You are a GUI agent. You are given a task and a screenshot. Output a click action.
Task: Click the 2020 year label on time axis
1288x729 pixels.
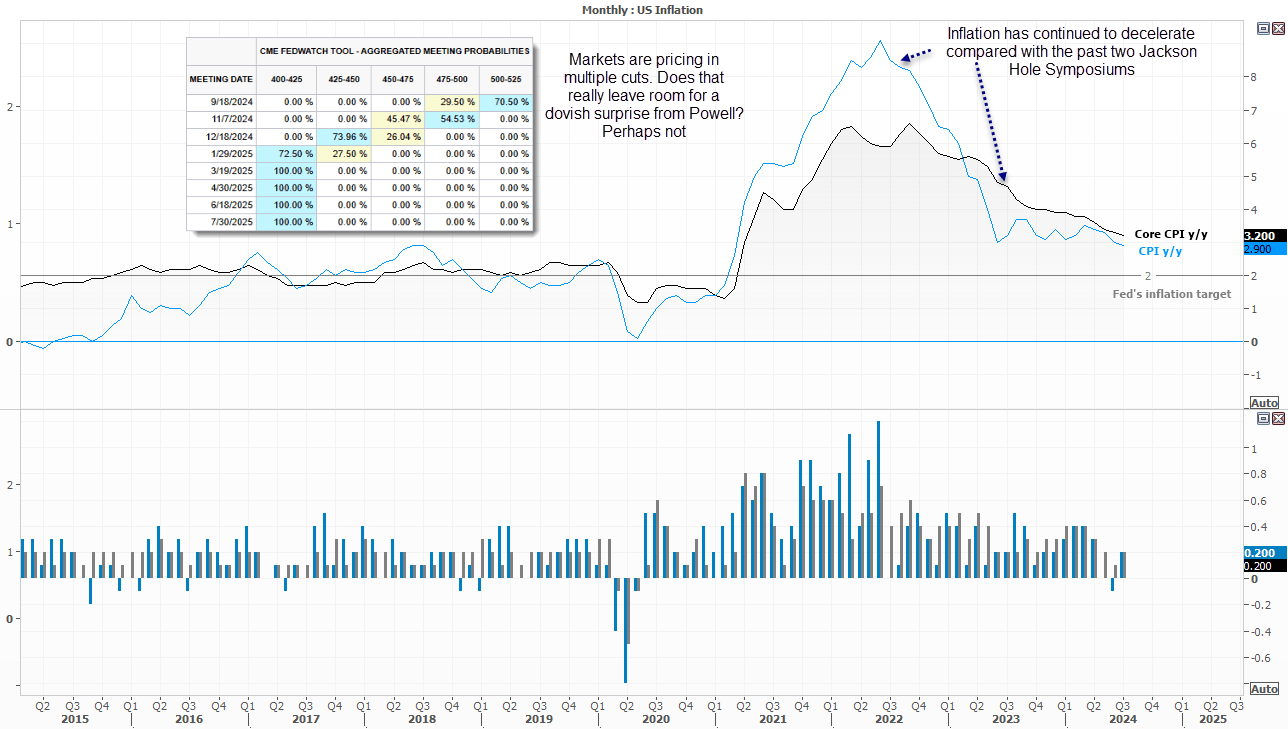tap(655, 718)
